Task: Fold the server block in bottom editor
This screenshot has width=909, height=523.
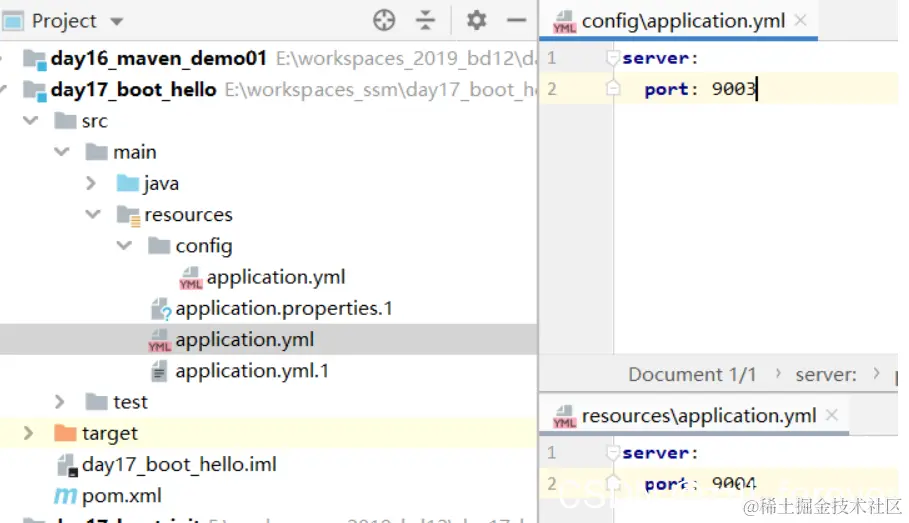Action: pyautogui.click(x=612, y=452)
